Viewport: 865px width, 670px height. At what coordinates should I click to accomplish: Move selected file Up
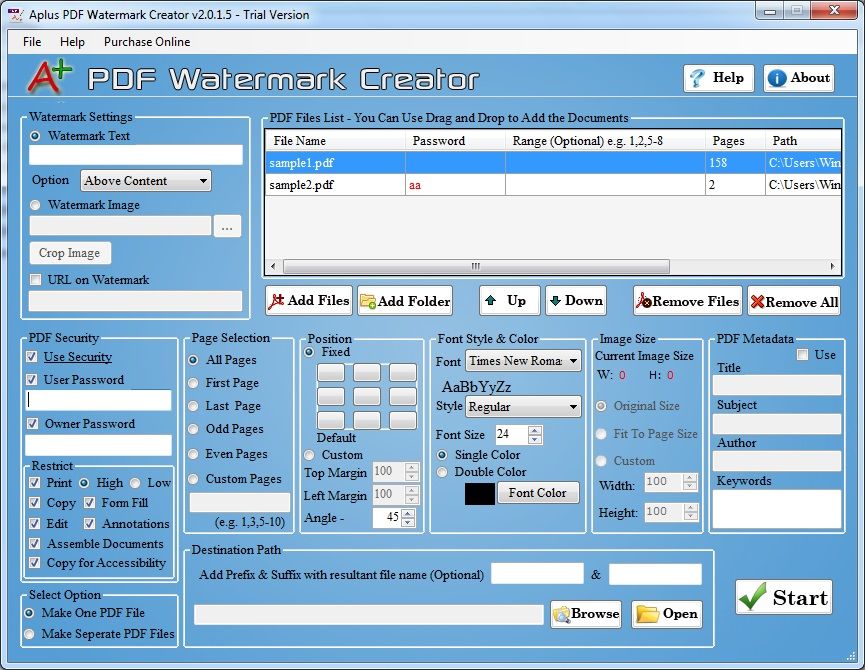(x=509, y=301)
